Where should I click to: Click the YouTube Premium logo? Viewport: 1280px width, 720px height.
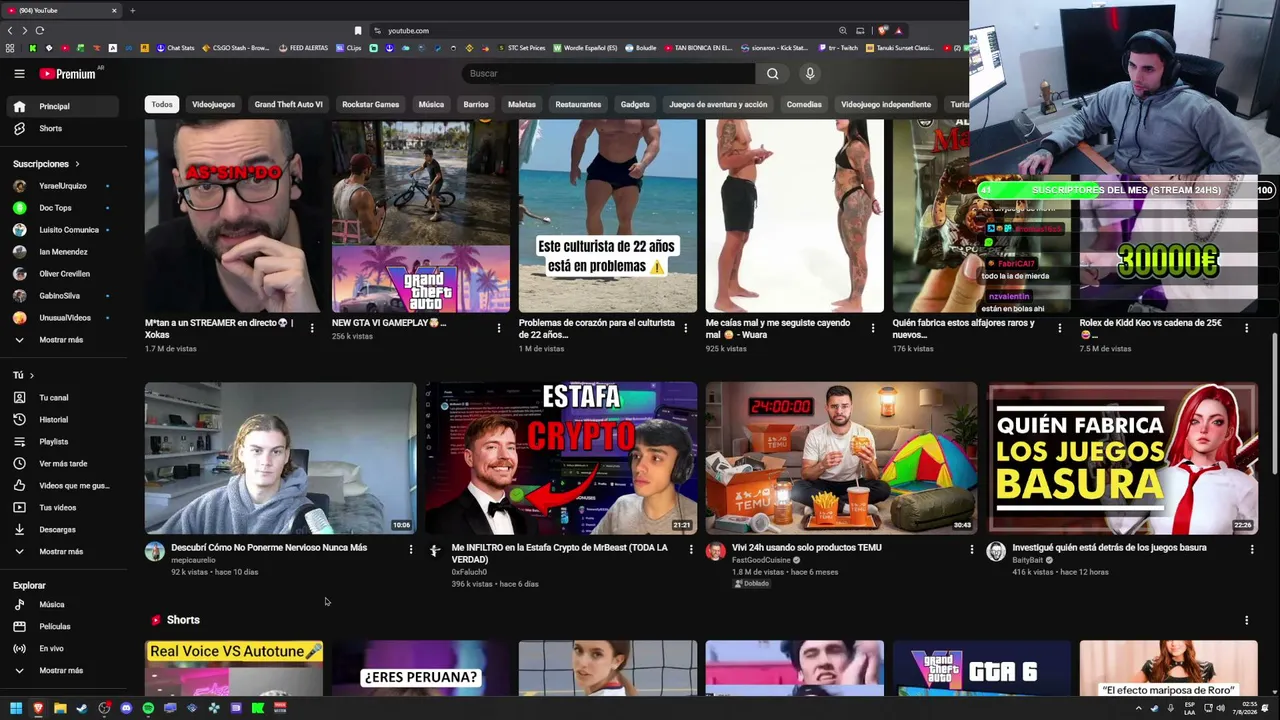tap(68, 74)
